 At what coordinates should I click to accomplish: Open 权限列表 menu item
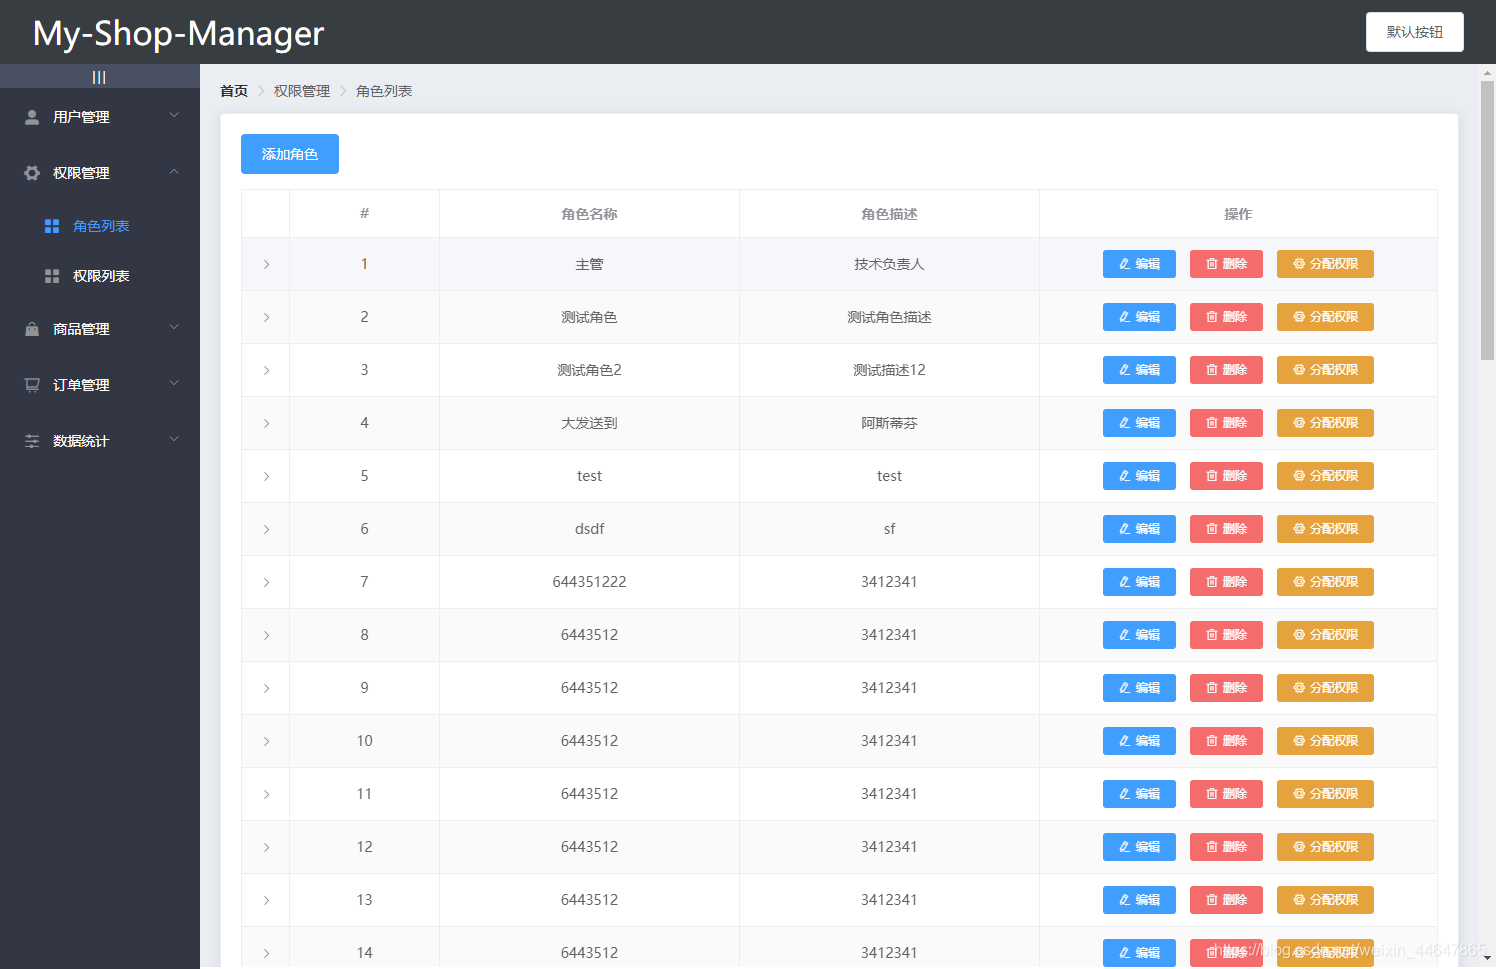[x=100, y=276]
